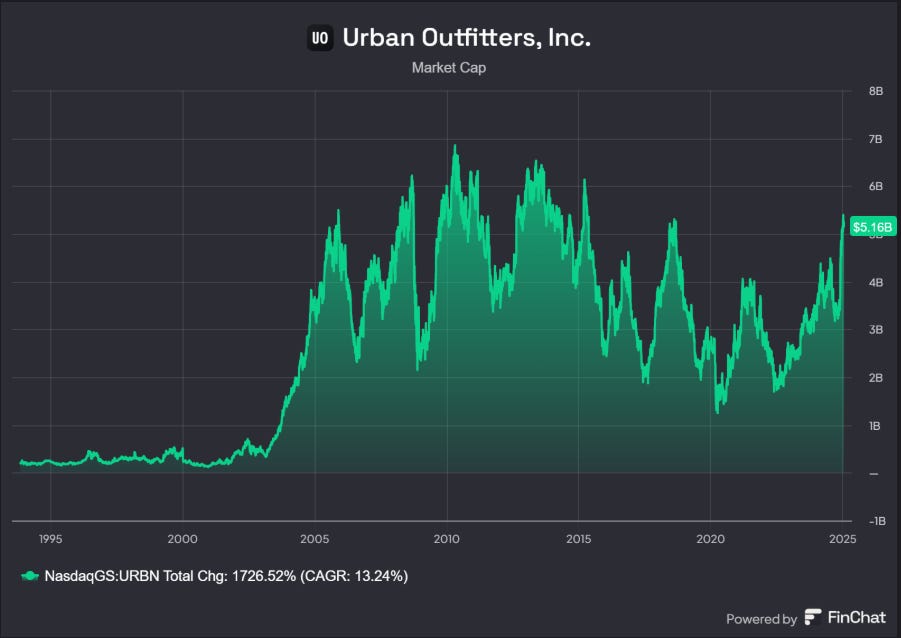Click the FinChat logo icon

(813, 617)
